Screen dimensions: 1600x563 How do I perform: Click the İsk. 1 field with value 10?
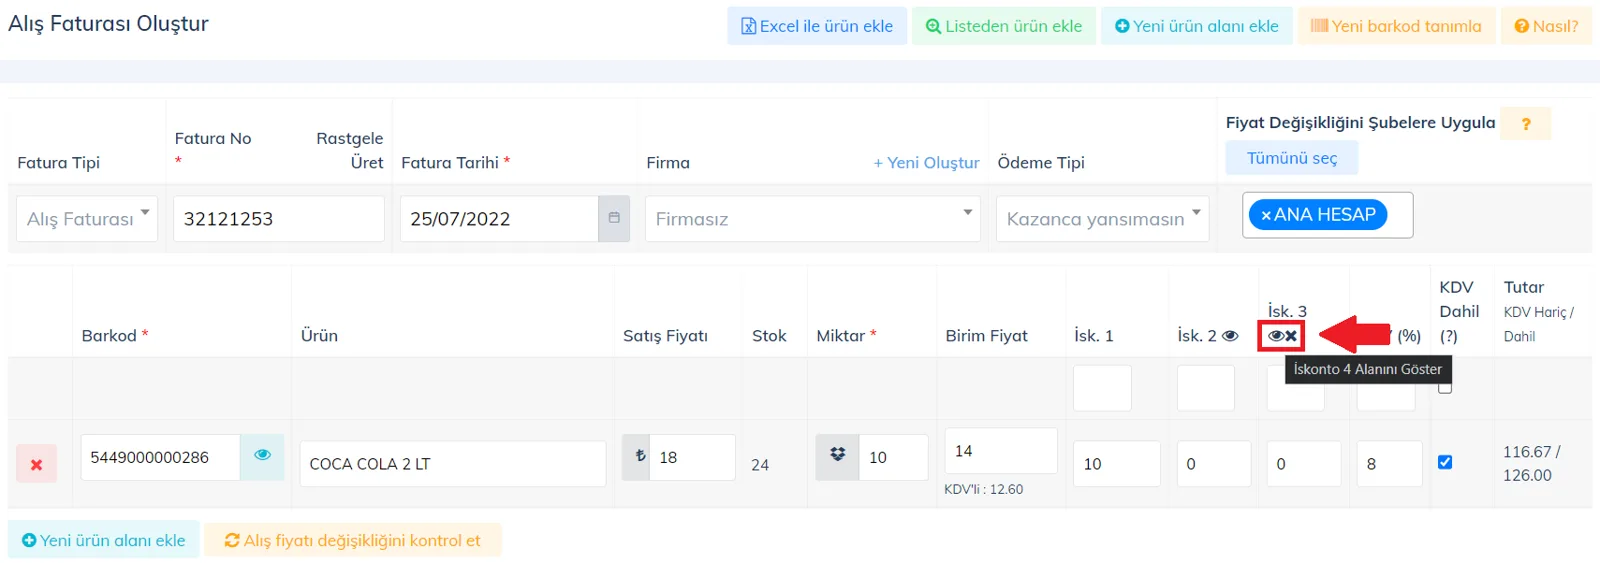1117,464
